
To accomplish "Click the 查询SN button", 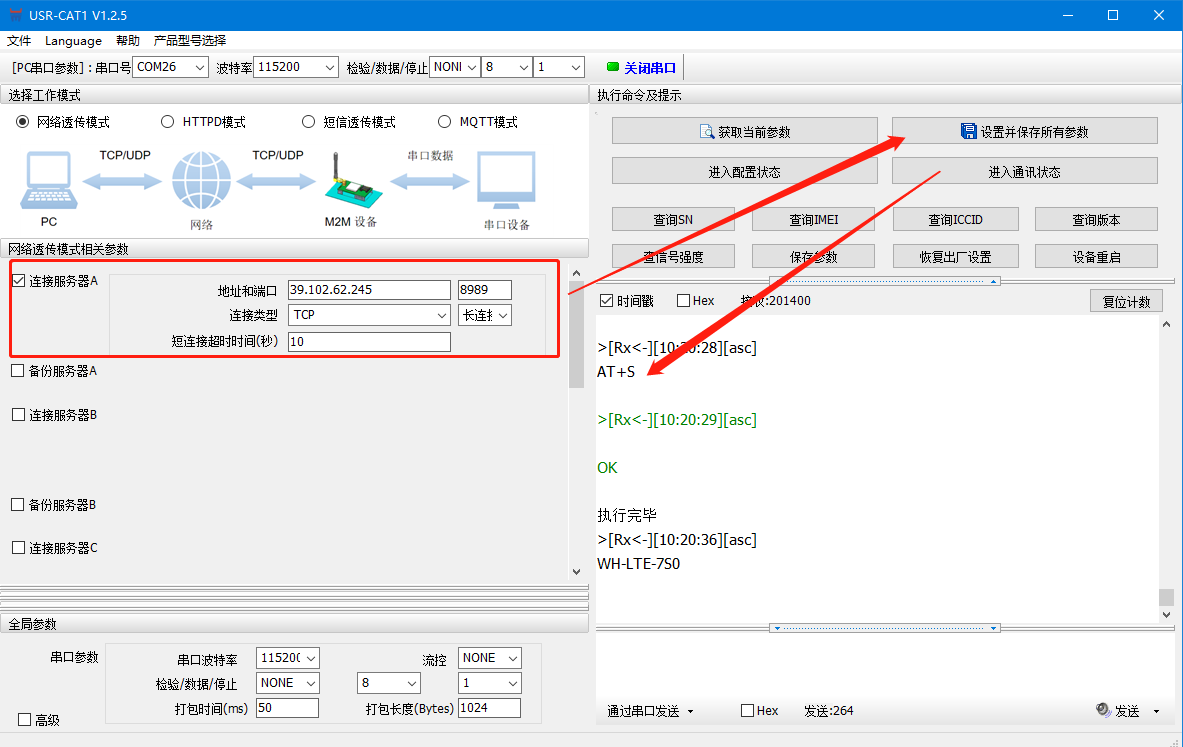I will tap(673, 220).
